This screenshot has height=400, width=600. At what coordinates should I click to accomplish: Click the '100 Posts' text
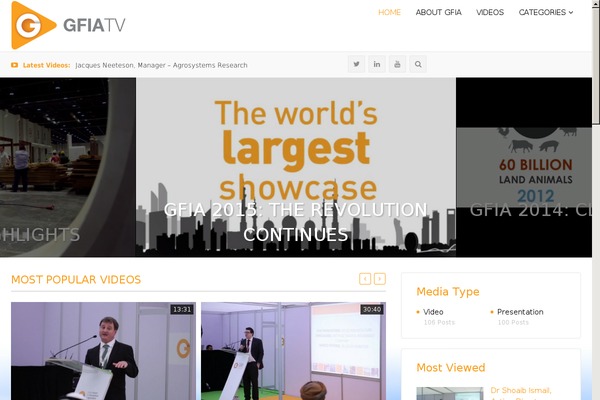tap(513, 322)
